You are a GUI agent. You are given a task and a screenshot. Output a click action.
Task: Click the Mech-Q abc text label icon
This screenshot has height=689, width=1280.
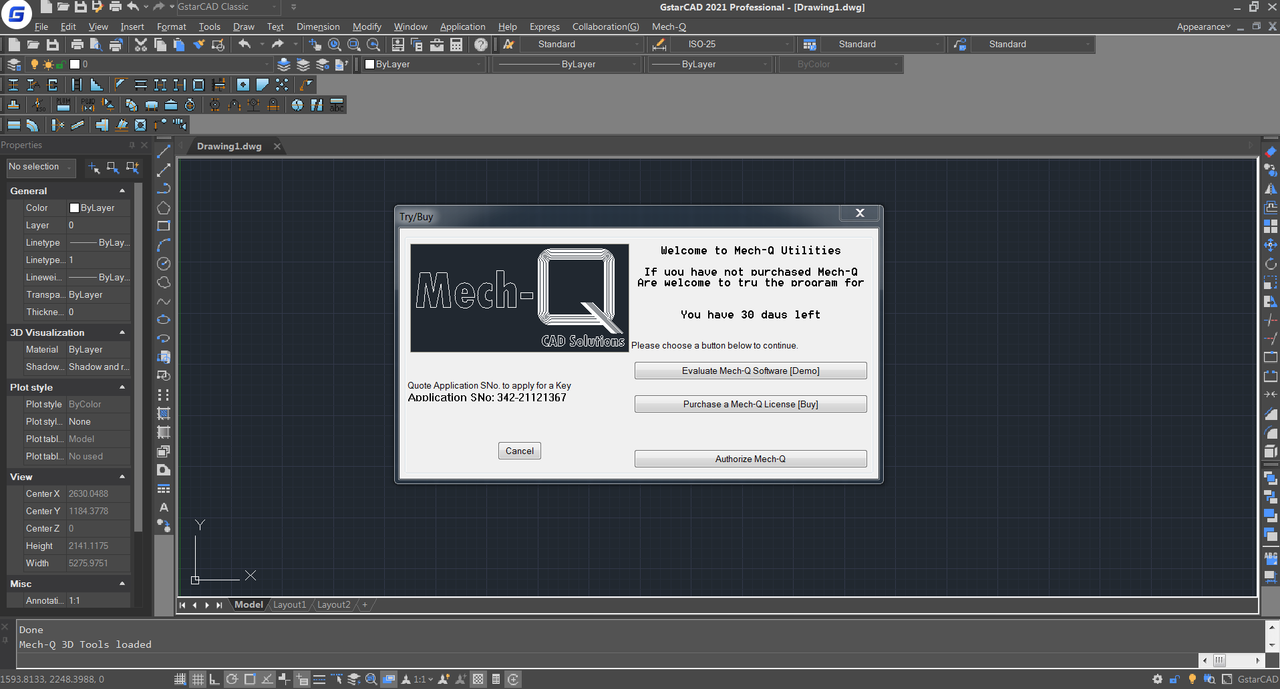pyautogui.click(x=337, y=104)
